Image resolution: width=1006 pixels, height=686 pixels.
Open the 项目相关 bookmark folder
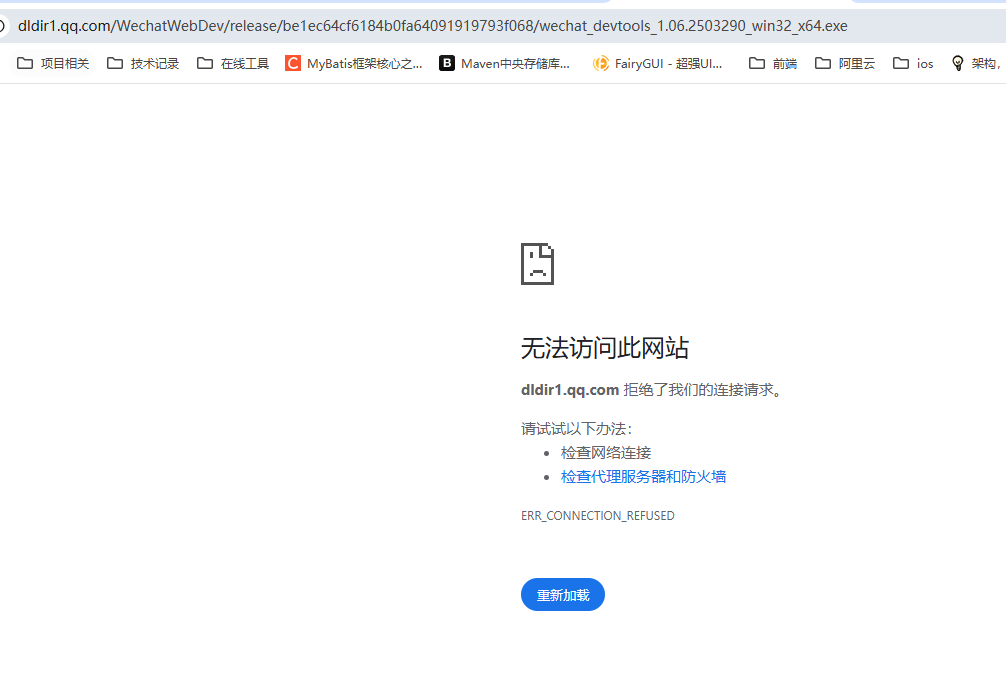pyautogui.click(x=53, y=63)
